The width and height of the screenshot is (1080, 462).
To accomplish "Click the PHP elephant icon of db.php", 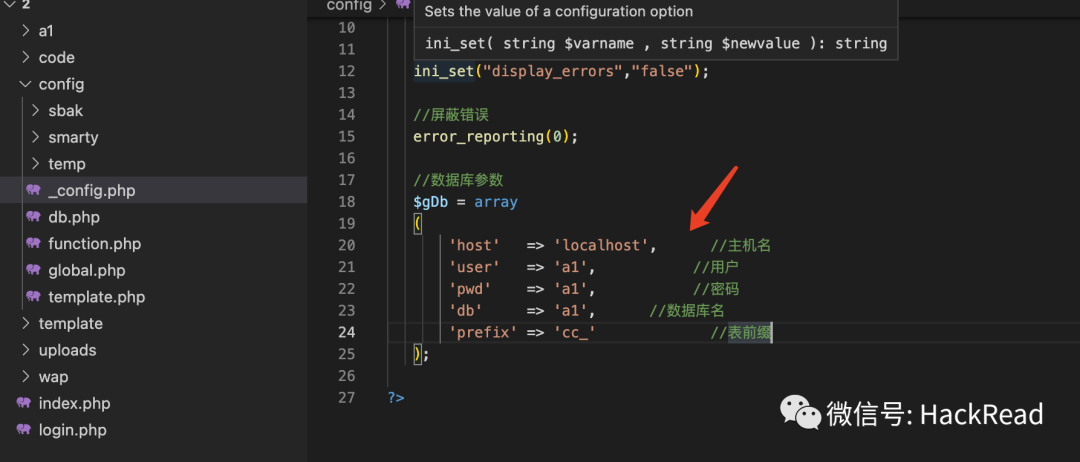I will pos(34,217).
